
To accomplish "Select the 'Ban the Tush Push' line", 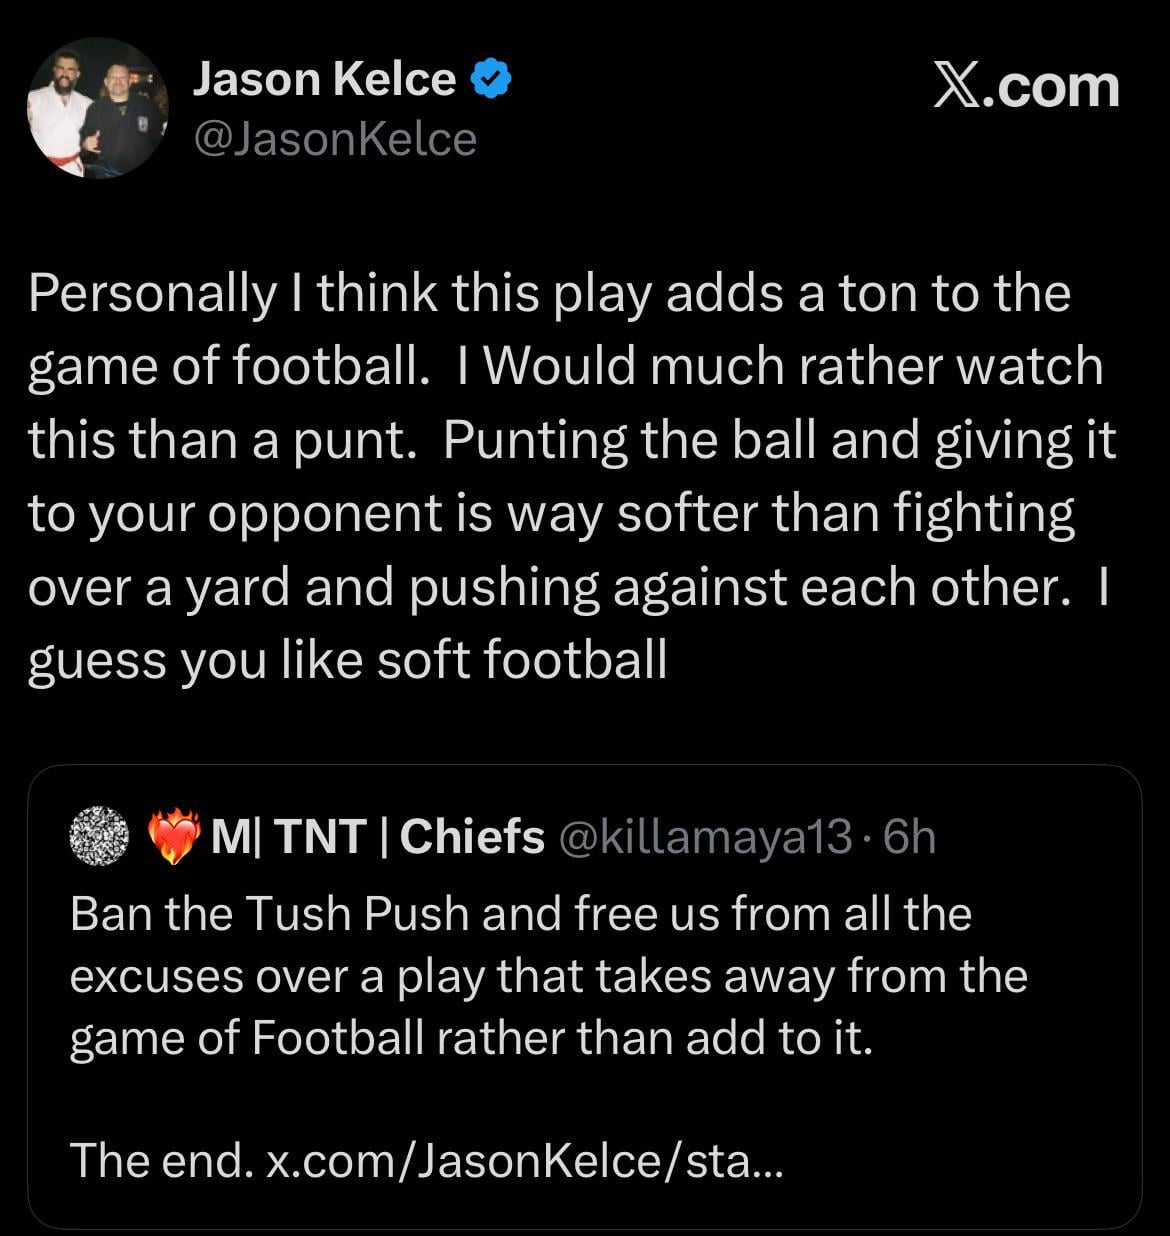I will (520, 913).
